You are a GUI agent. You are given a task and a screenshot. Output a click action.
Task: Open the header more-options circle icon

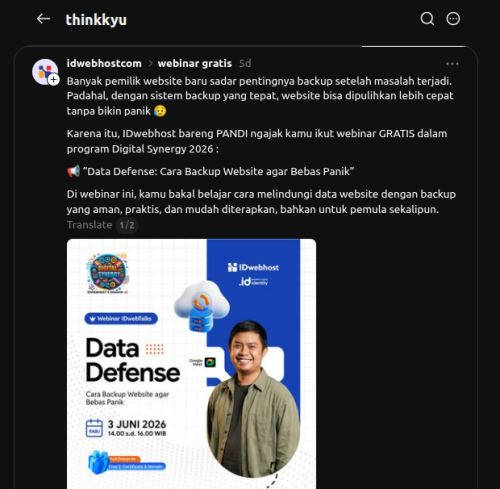(x=453, y=19)
